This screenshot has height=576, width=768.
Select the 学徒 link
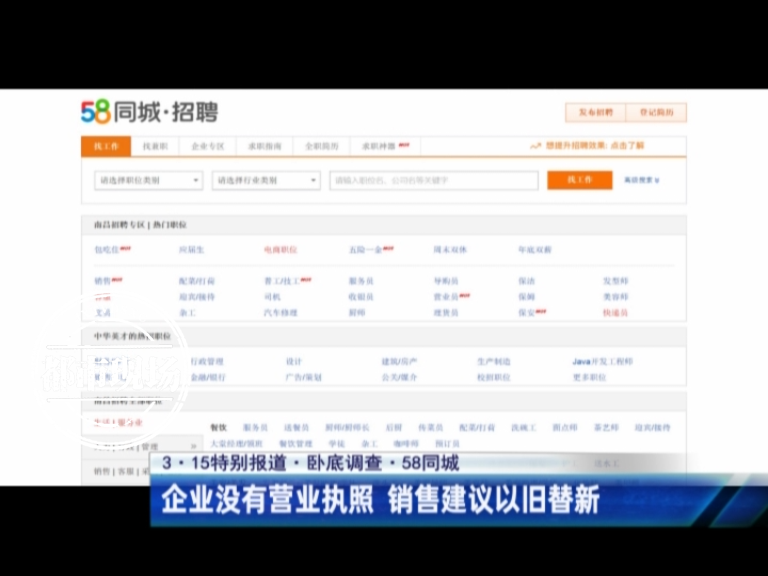pos(336,444)
